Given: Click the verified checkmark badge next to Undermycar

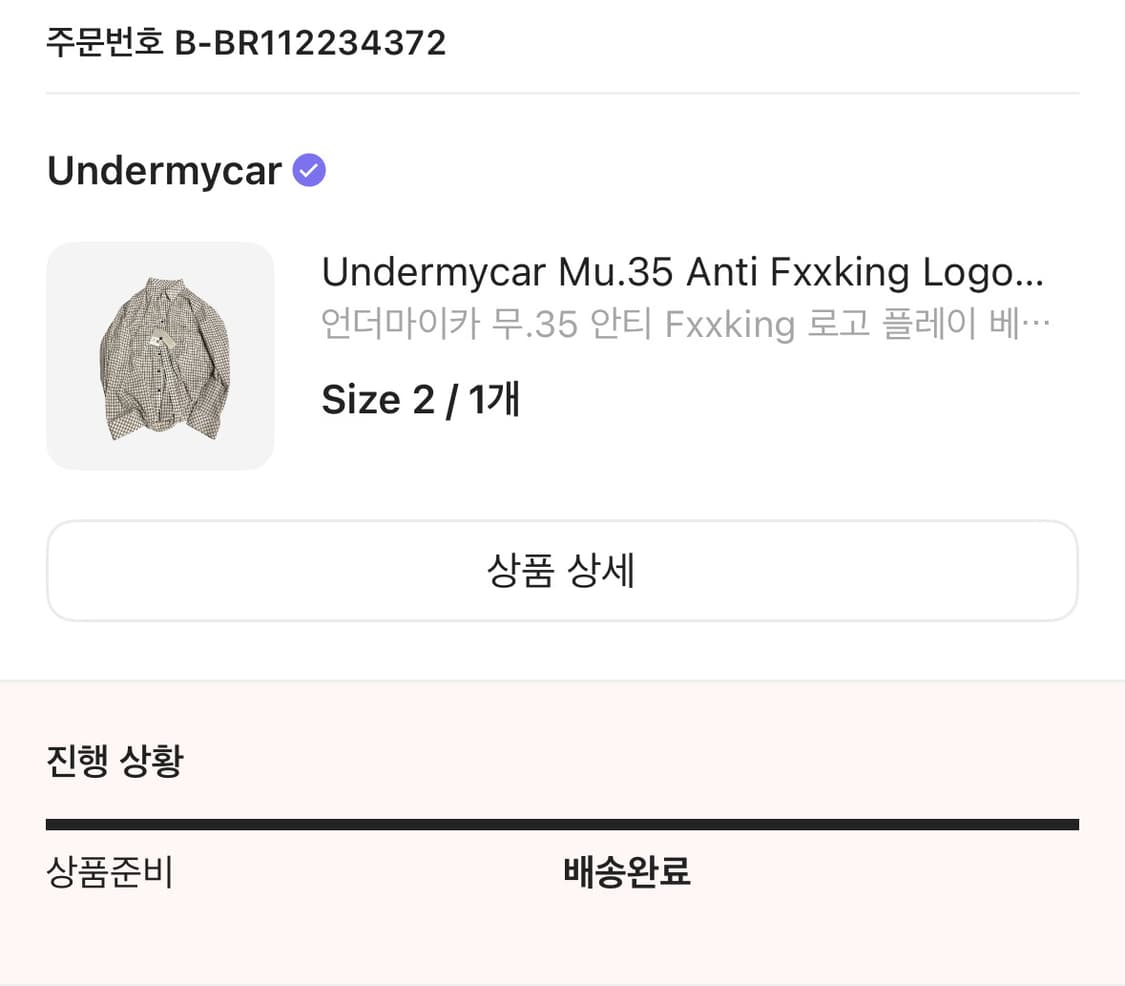Looking at the screenshot, I should (308, 170).
